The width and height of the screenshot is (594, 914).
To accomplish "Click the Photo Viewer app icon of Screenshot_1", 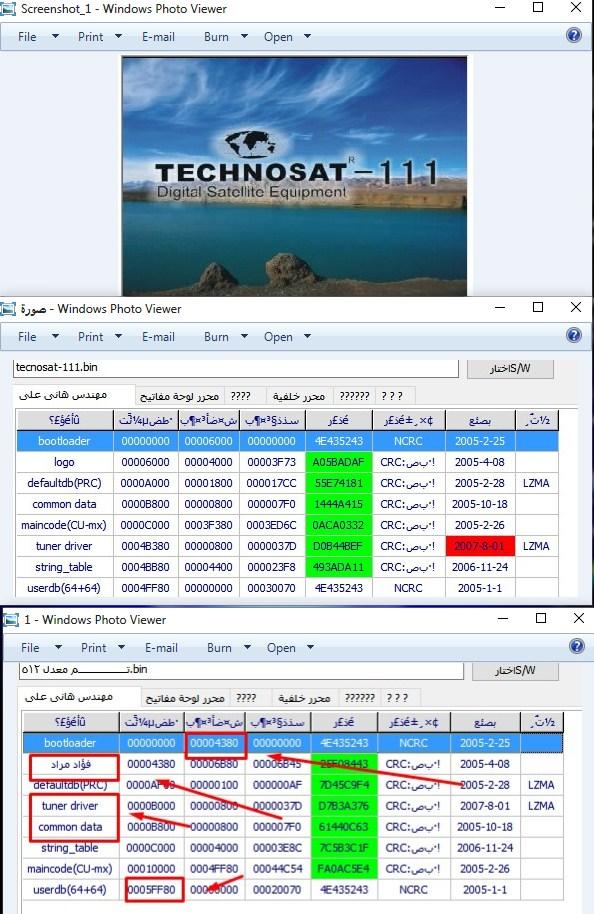I will click(8, 9).
